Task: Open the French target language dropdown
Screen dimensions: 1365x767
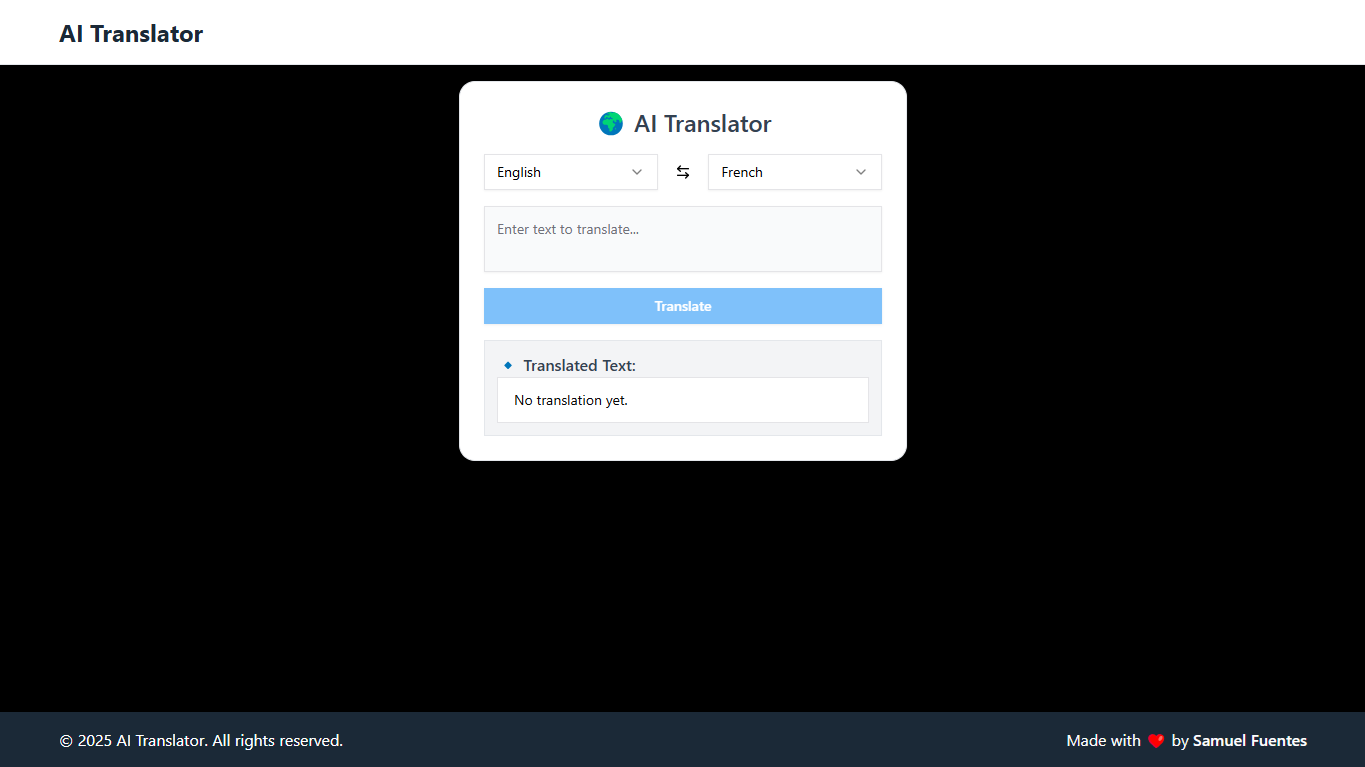Action: pos(794,172)
